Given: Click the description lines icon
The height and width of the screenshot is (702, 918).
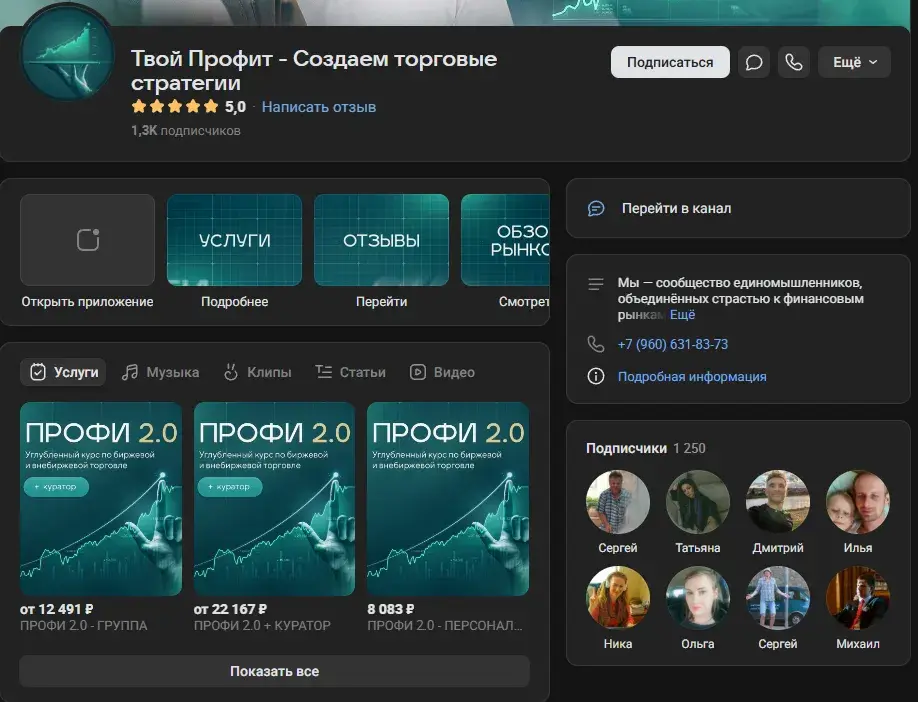Looking at the screenshot, I should click(x=595, y=284).
